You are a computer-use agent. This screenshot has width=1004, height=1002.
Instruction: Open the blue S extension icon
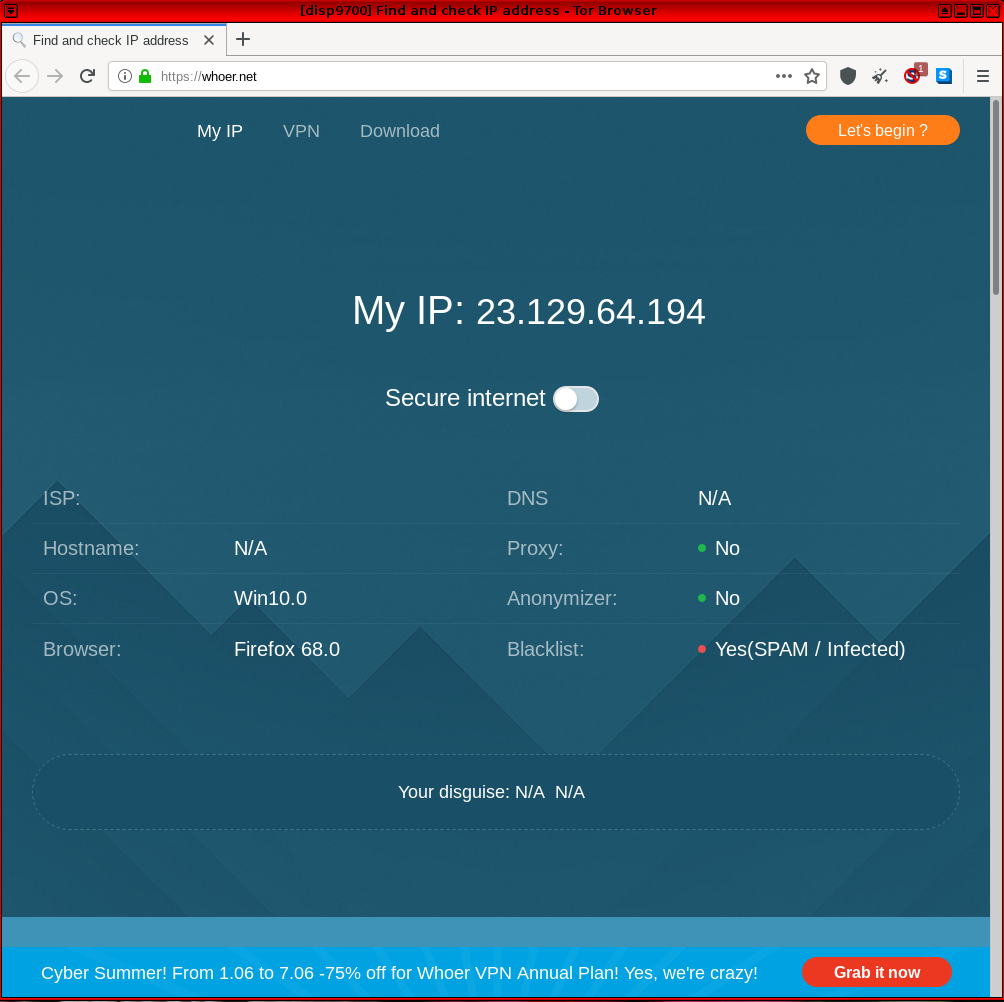click(x=944, y=76)
